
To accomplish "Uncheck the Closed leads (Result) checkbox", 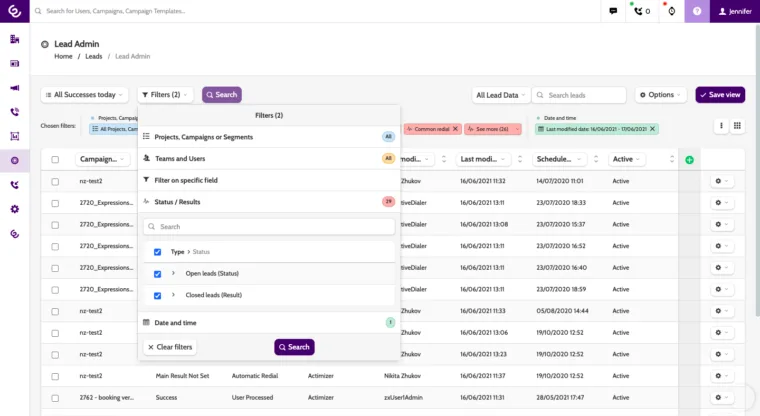I will (158, 296).
